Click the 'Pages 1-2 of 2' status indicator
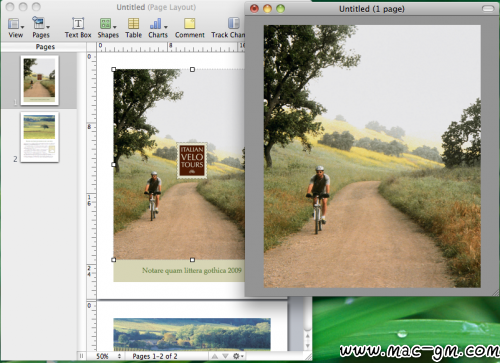Screen dimensions: 500x363 155,356
